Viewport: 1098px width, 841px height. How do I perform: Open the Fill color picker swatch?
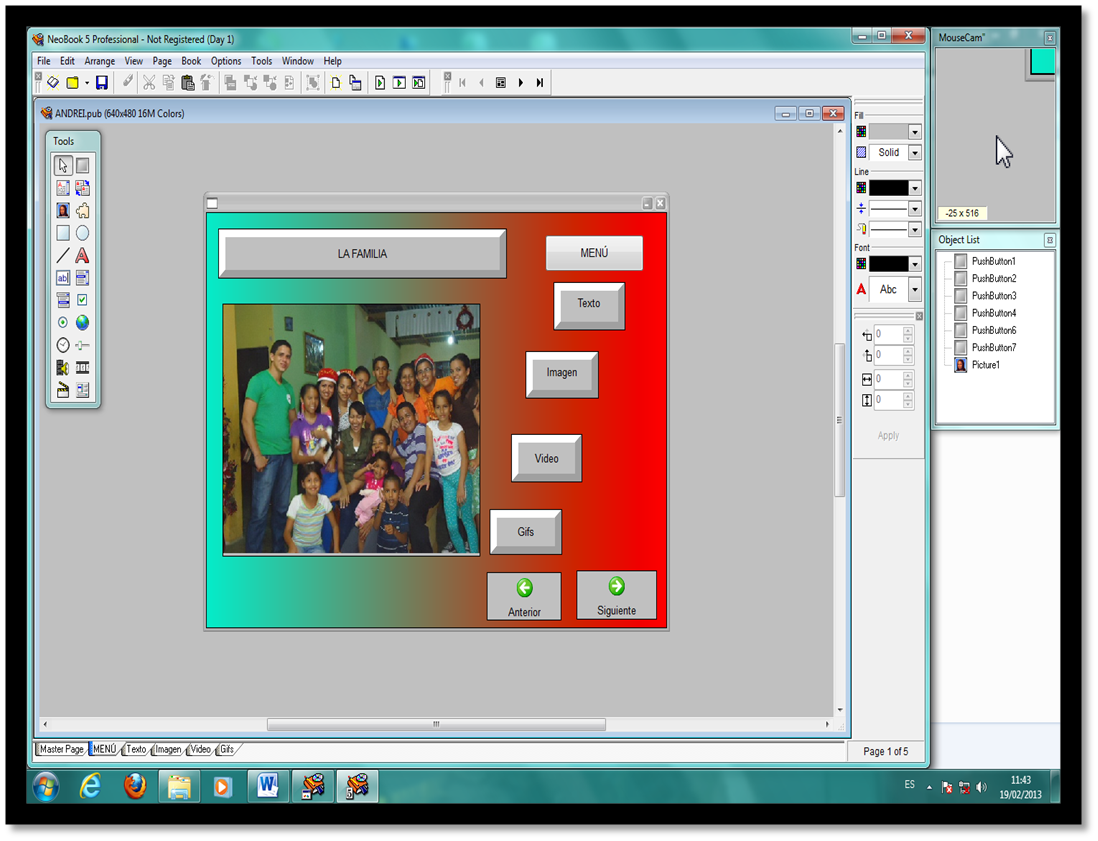point(861,130)
